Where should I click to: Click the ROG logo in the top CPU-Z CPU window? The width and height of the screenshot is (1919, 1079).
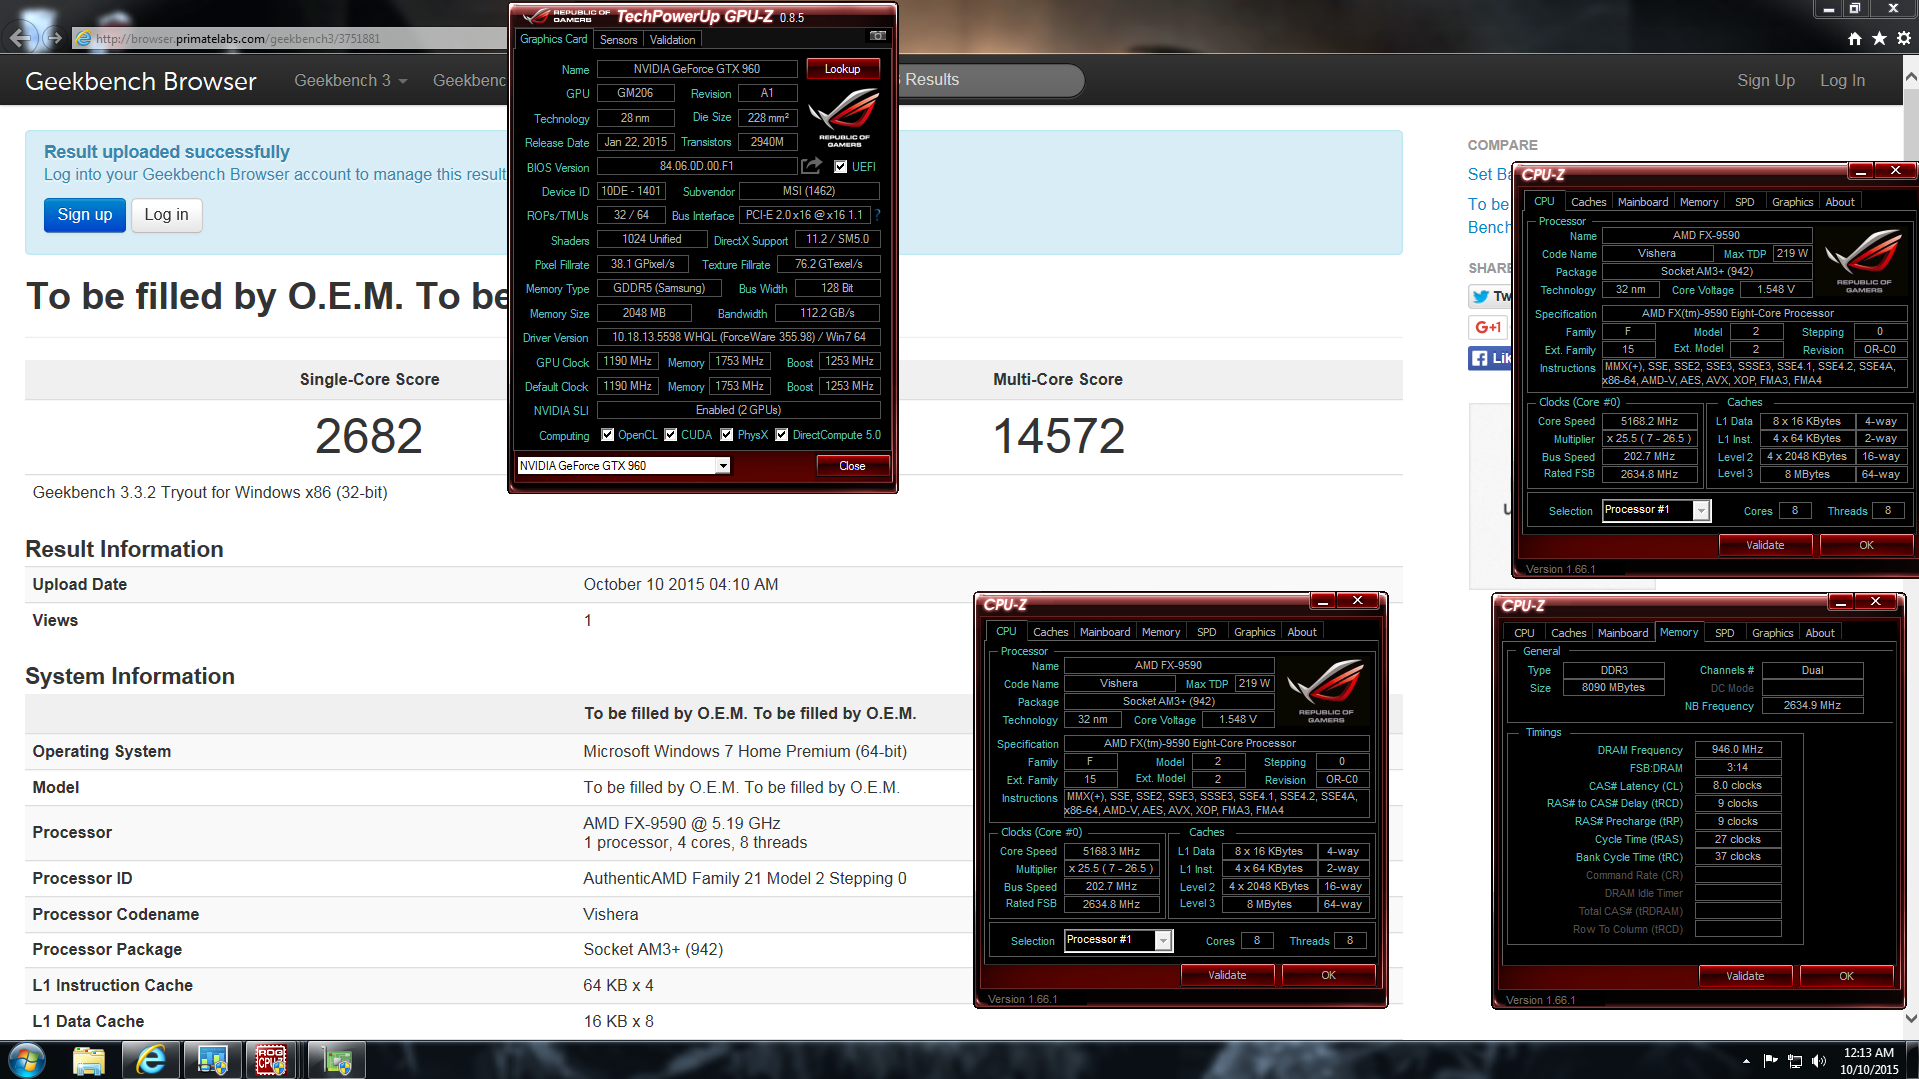coord(1863,260)
